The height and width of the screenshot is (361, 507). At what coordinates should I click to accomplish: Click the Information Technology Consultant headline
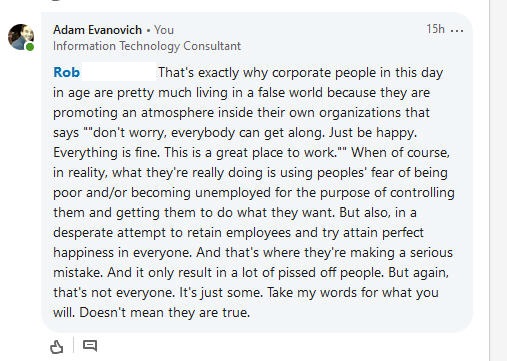tap(147, 46)
